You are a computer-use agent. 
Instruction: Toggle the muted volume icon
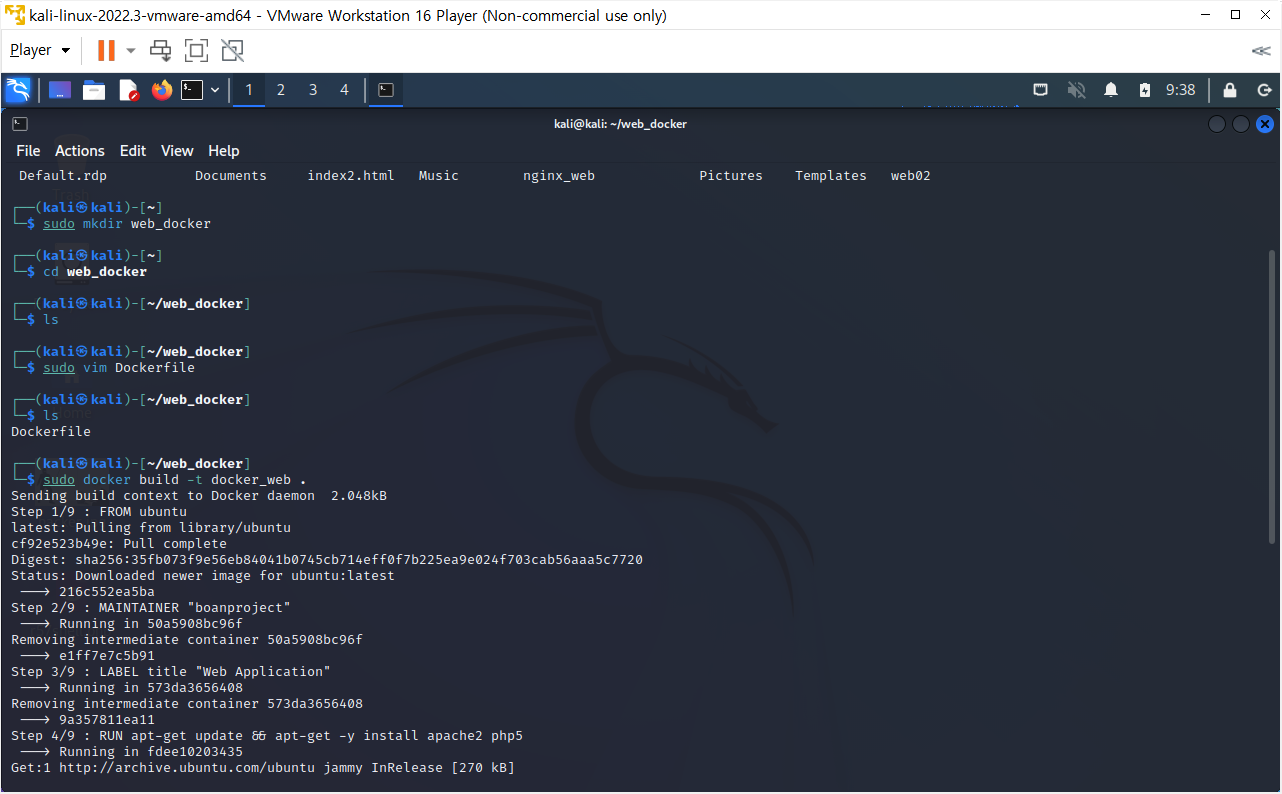pyautogui.click(x=1077, y=90)
